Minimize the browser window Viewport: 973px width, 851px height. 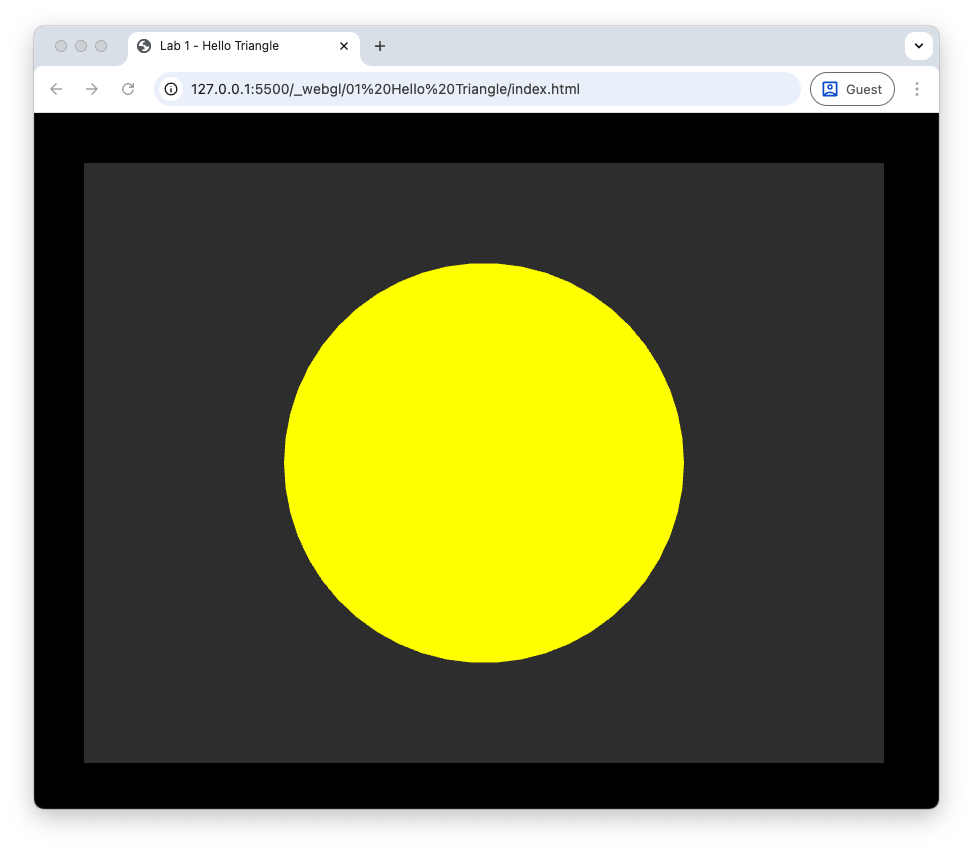pos(81,46)
